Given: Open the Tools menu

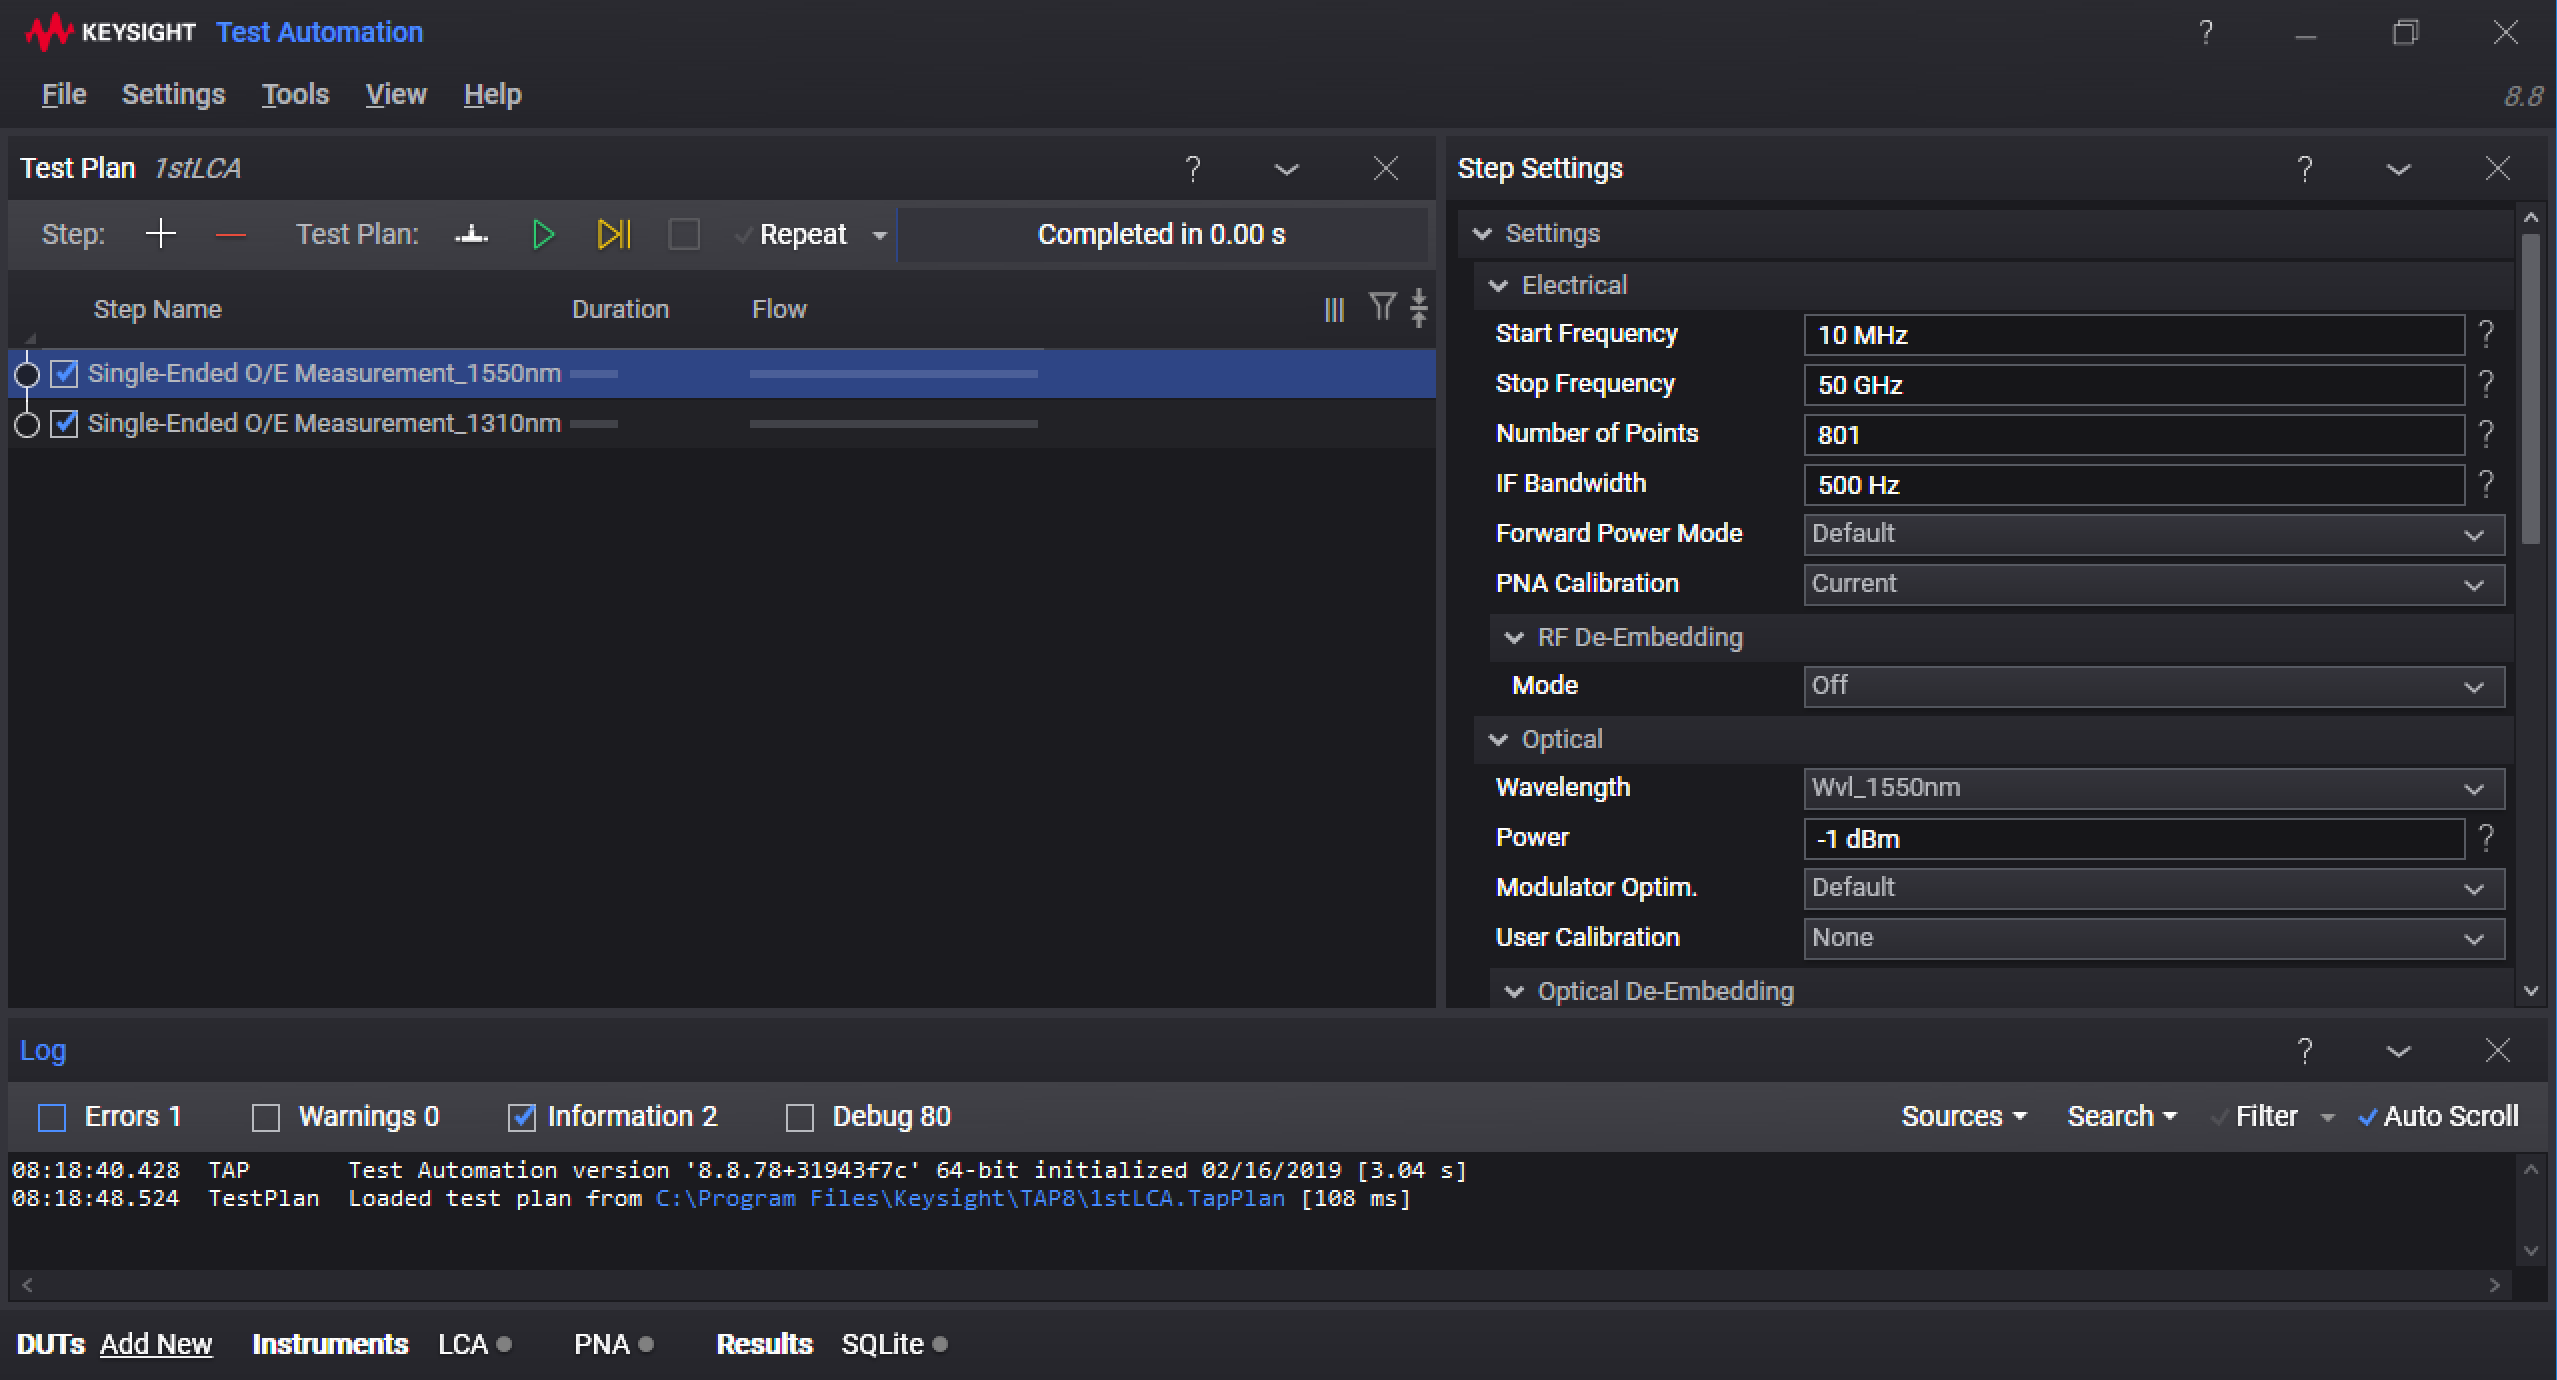Looking at the screenshot, I should click(x=295, y=94).
